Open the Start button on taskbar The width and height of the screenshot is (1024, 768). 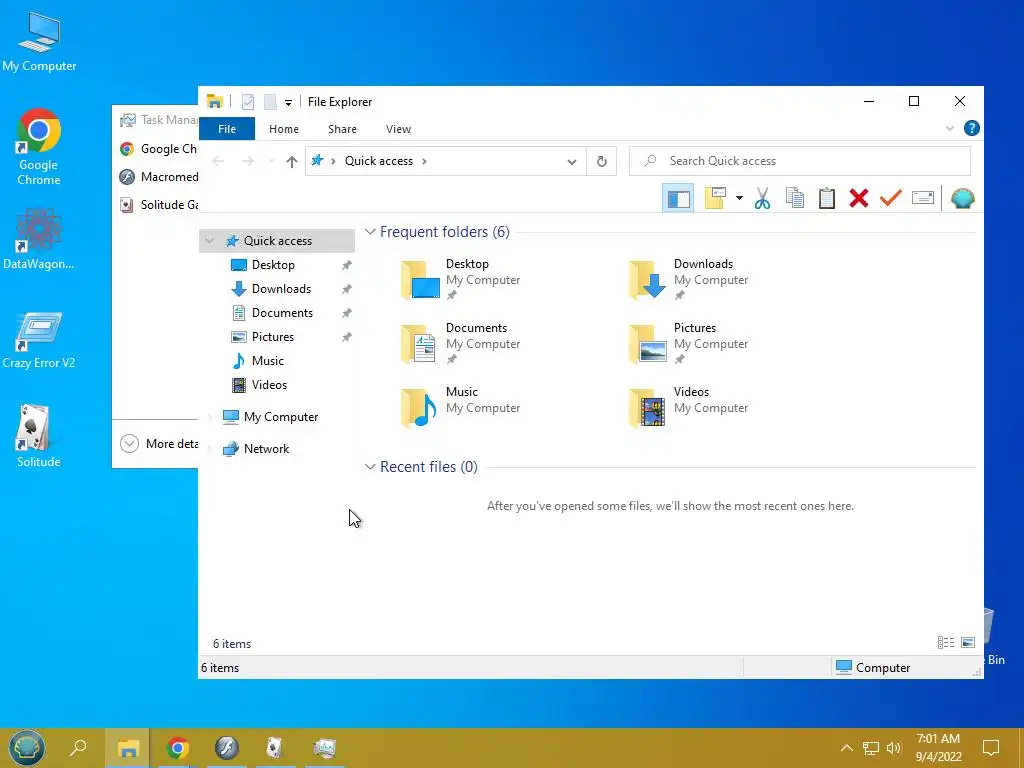(x=26, y=748)
